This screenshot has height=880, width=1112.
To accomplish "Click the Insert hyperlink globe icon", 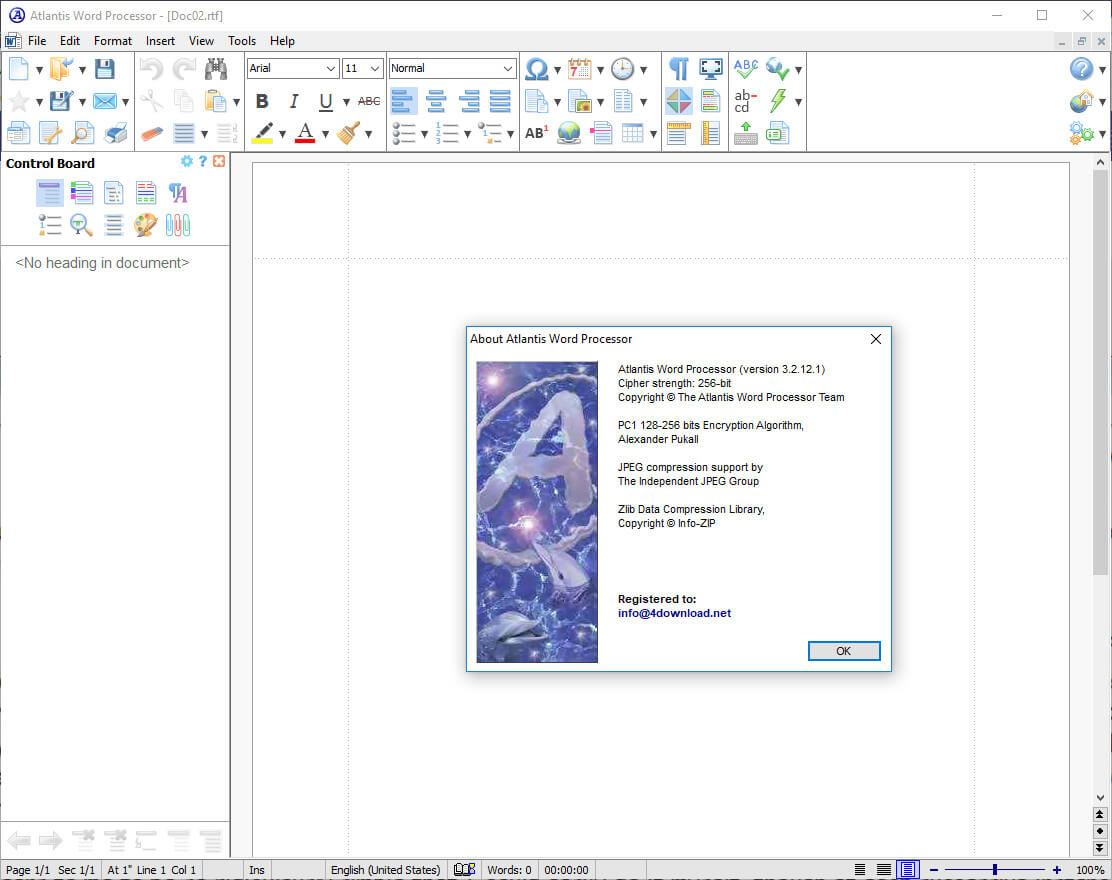I will pyautogui.click(x=569, y=133).
